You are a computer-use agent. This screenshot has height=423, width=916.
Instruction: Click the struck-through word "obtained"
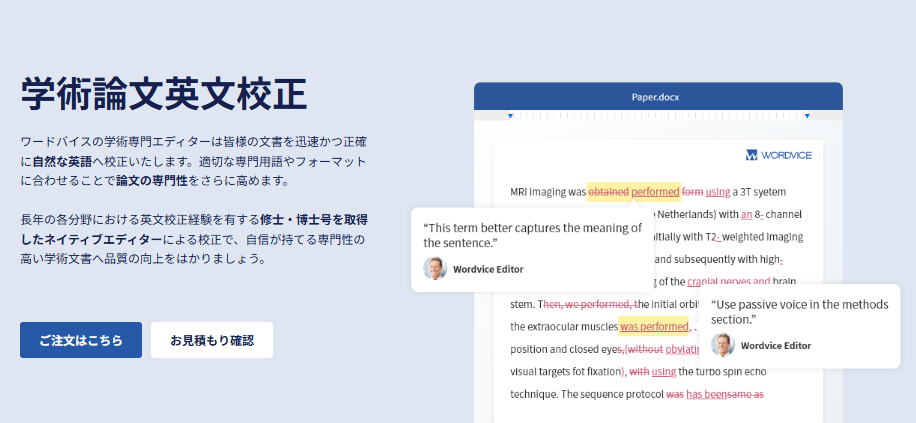(609, 192)
